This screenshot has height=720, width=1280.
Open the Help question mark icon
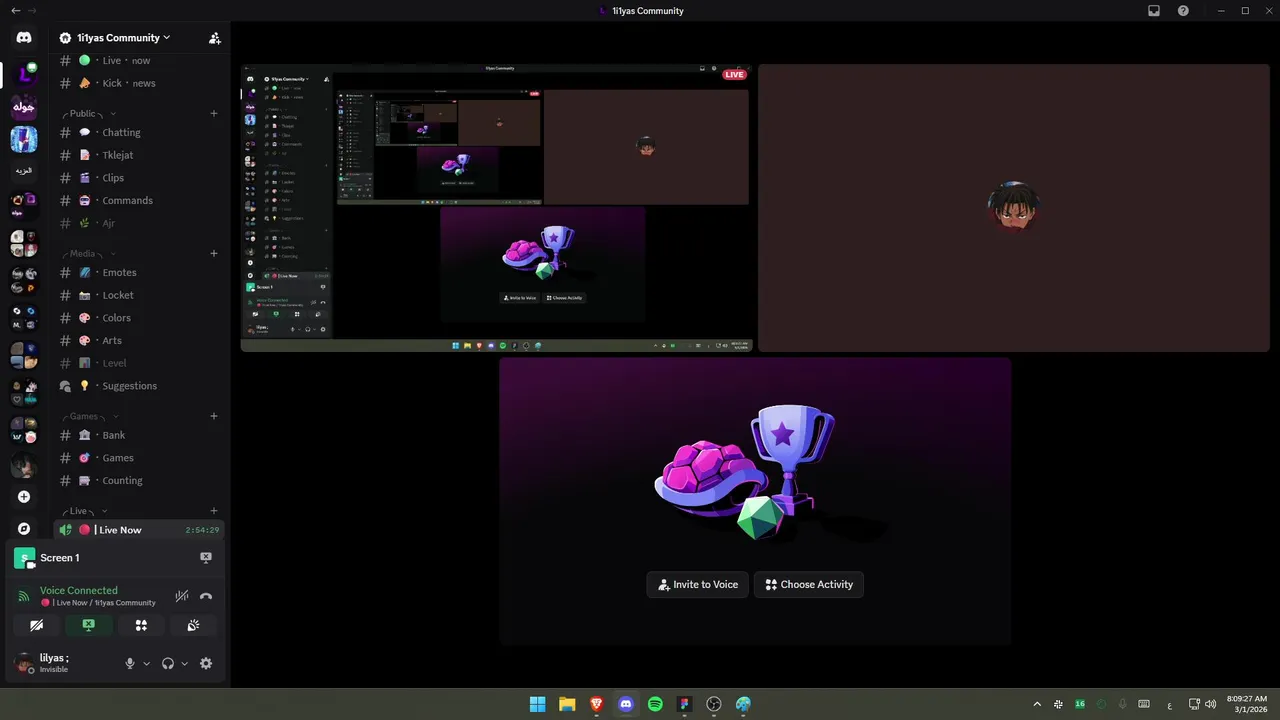(x=1183, y=11)
